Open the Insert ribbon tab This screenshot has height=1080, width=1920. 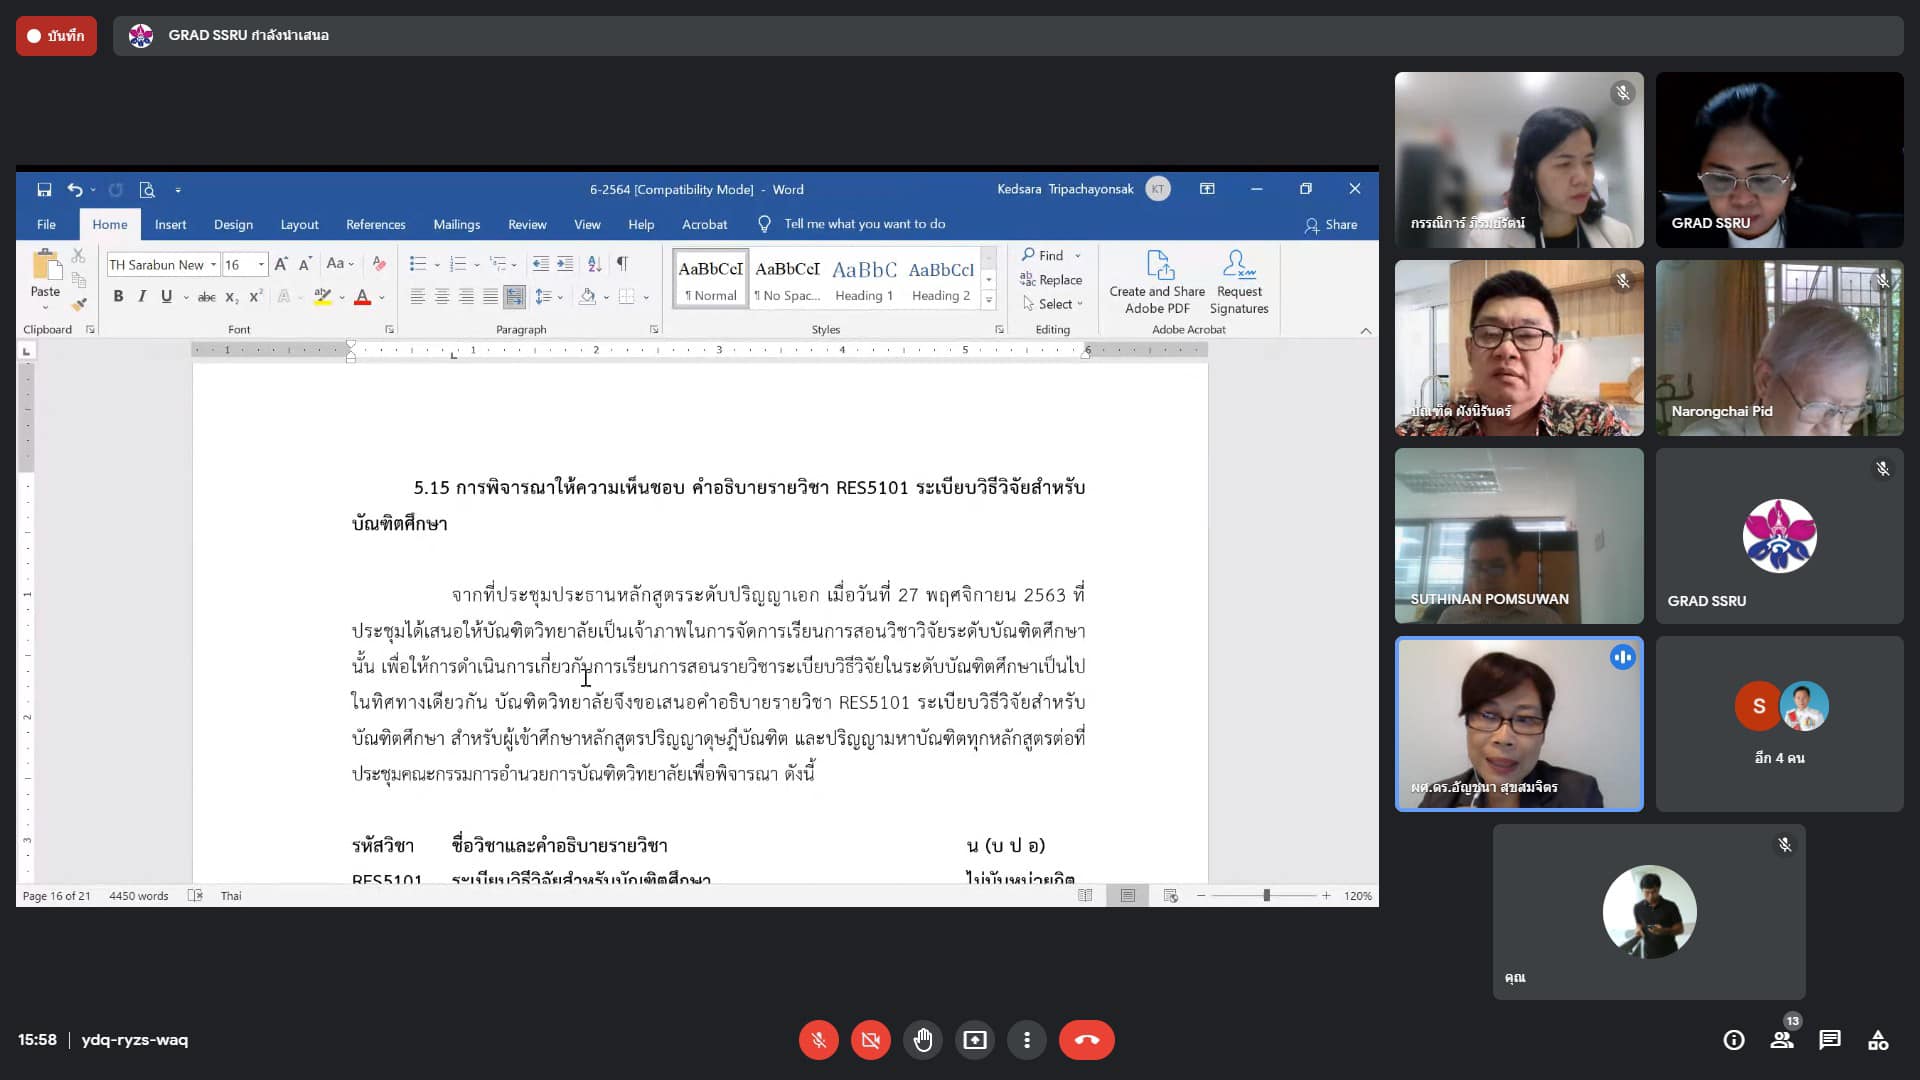(170, 225)
